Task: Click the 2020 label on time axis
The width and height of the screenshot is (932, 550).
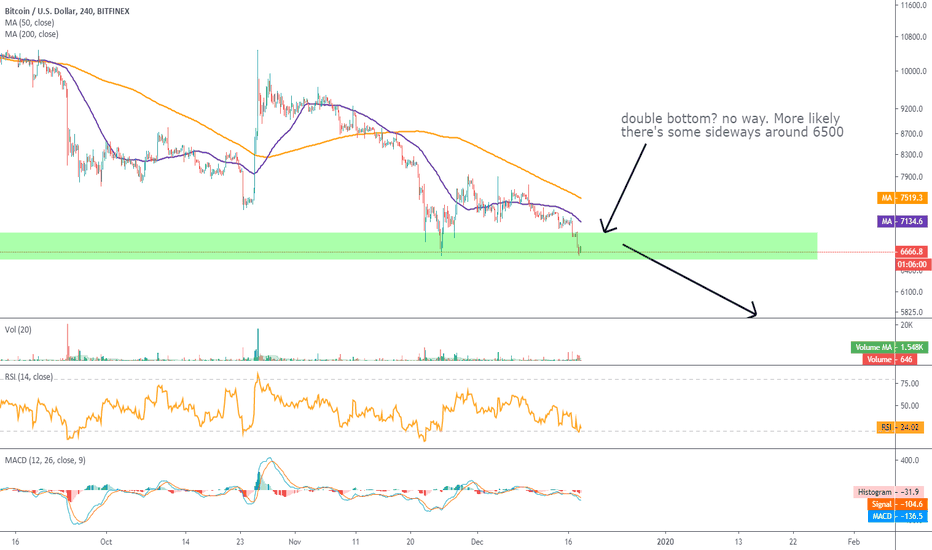Action: click(x=665, y=542)
